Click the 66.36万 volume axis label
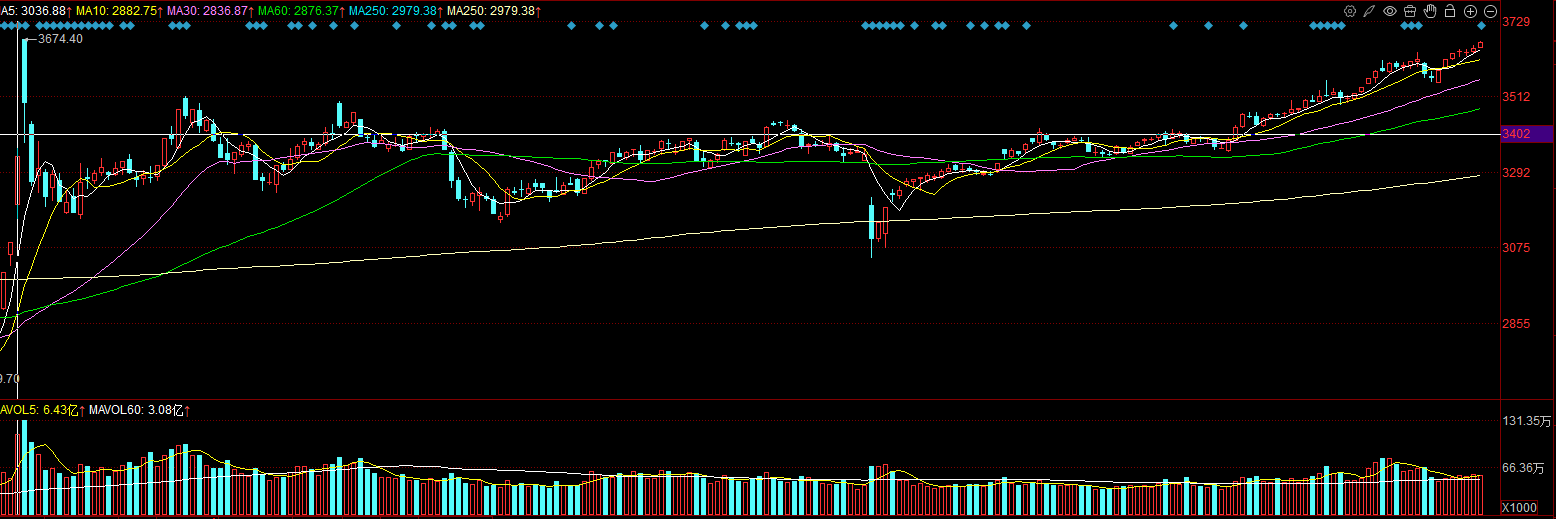 [1524, 467]
